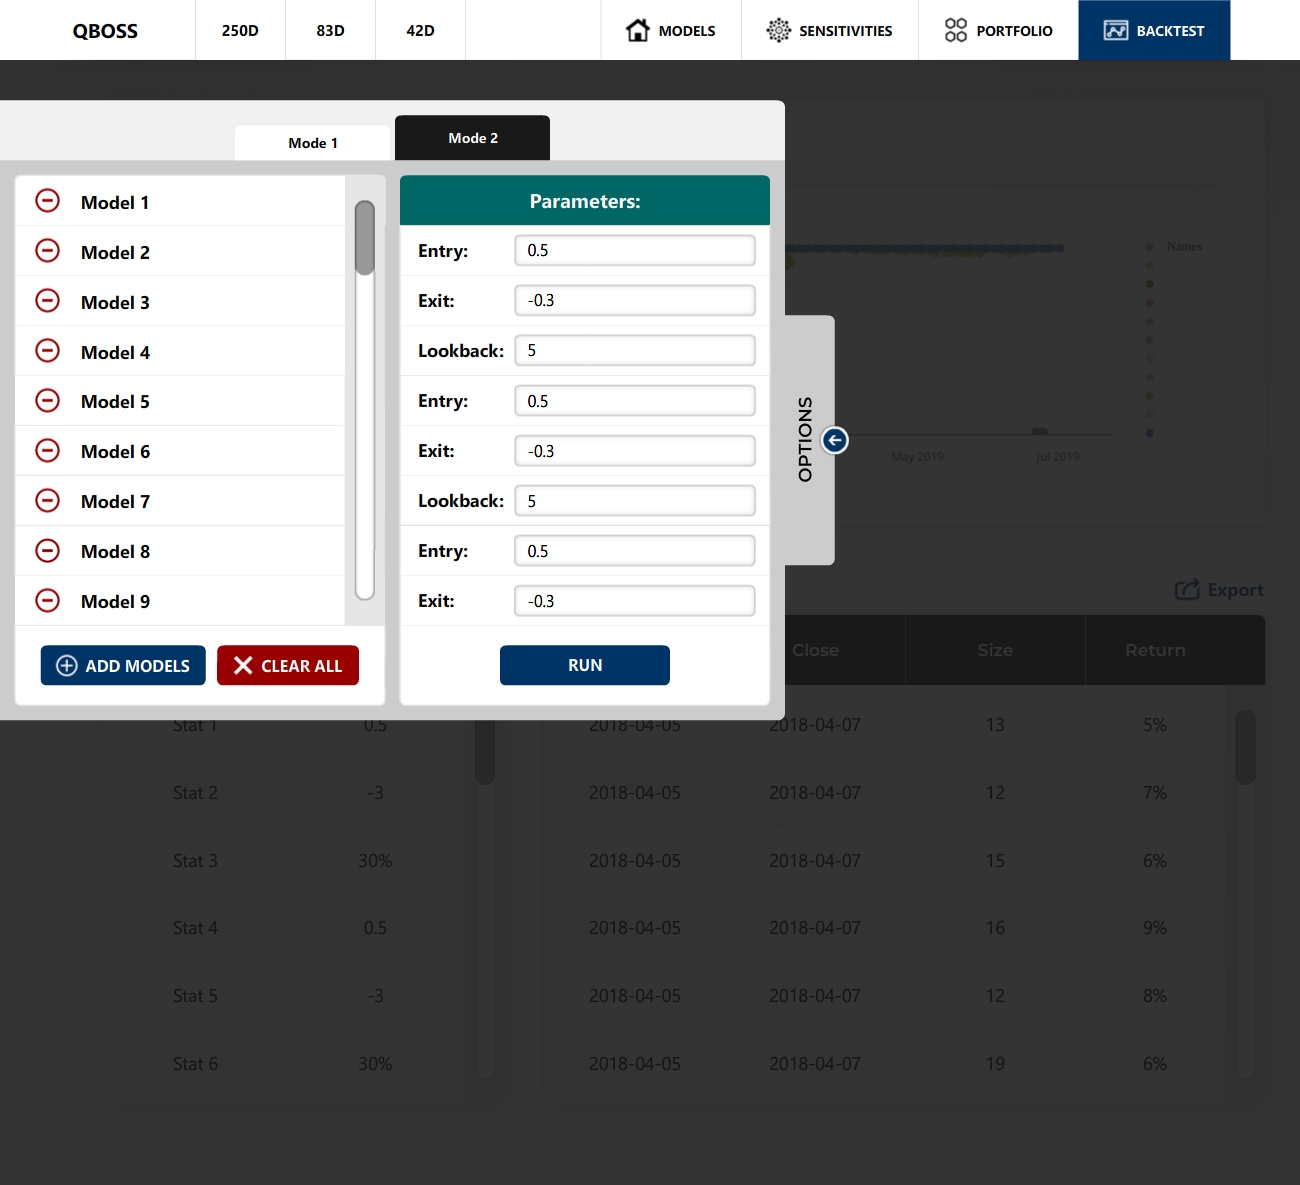Select the Model 7 label
Viewport: 1300px width, 1185px height.
tap(115, 501)
